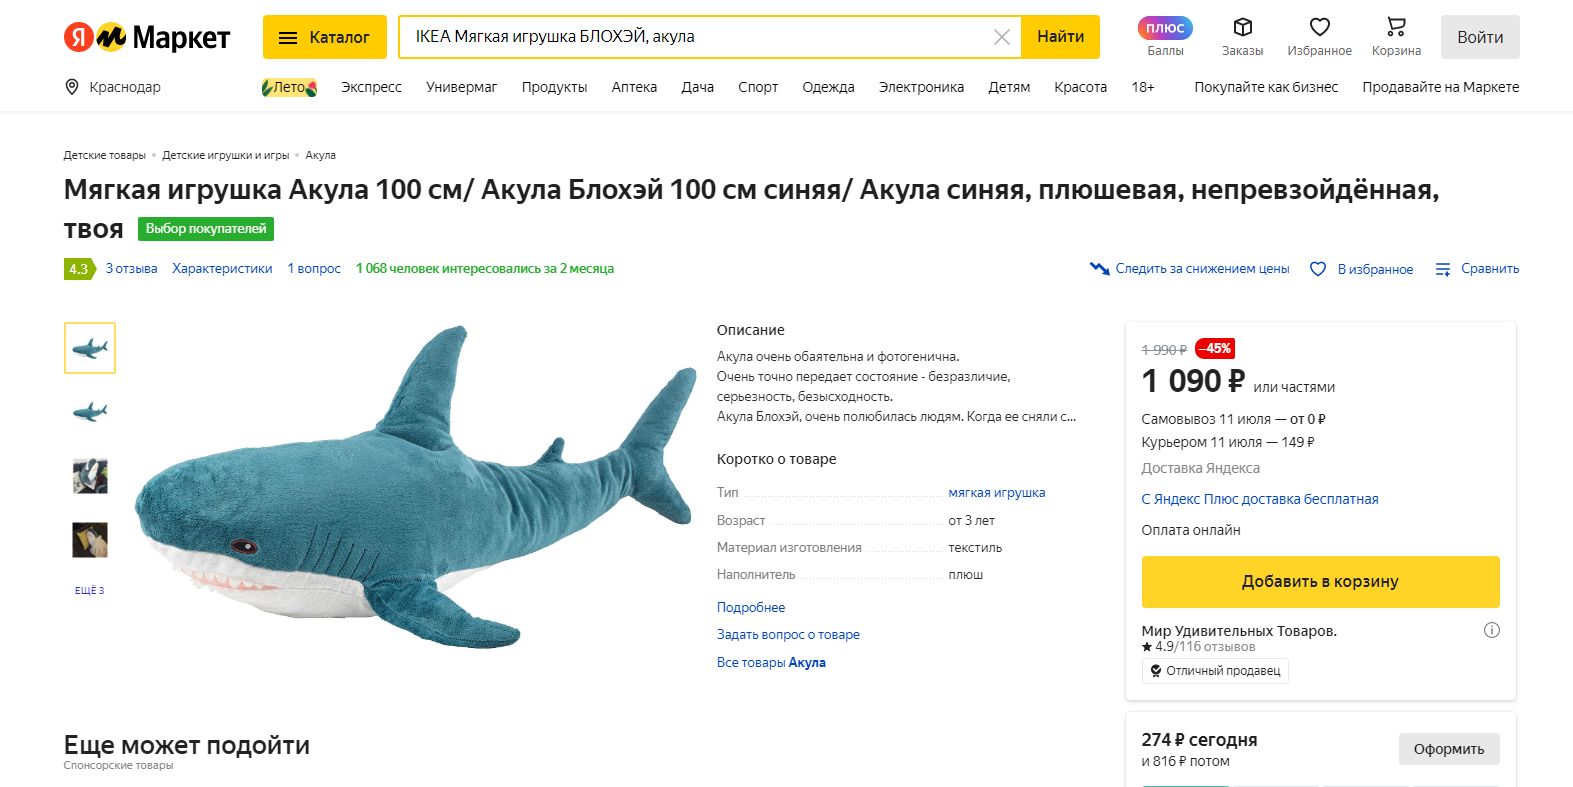1573x787 pixels.
Task: Click the location pin near Краснодар
Action: click(x=71, y=87)
